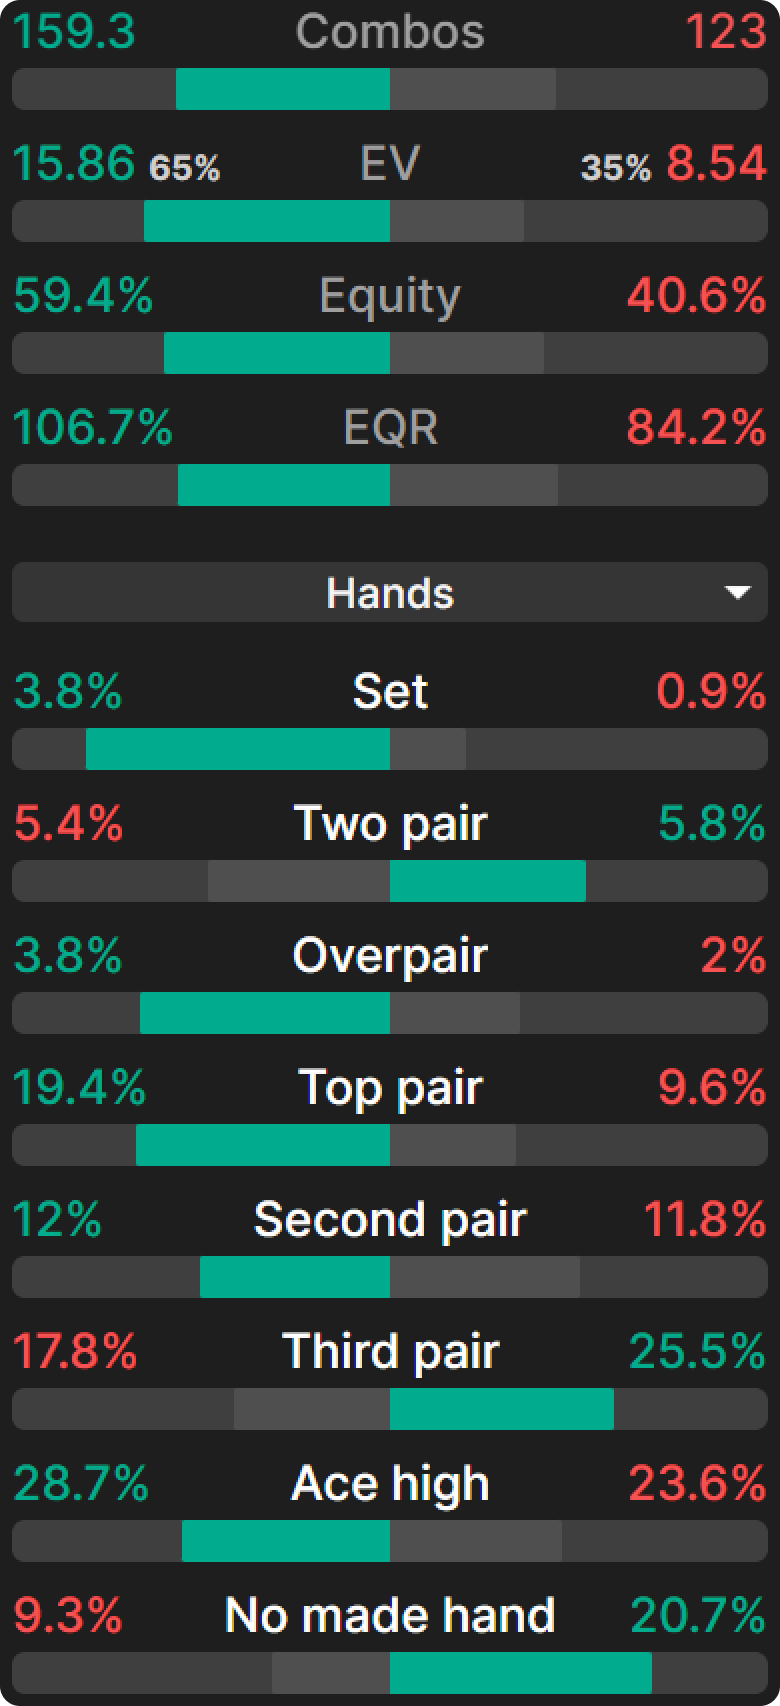The image size is (780, 1706).
Task: Select the Set hand row label
Action: pos(390,691)
